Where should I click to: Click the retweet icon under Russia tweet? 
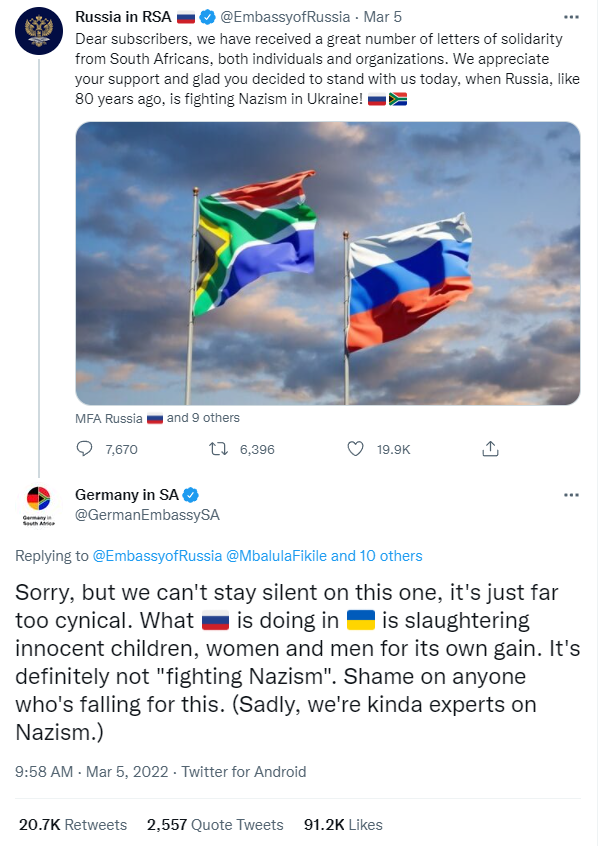click(x=219, y=448)
